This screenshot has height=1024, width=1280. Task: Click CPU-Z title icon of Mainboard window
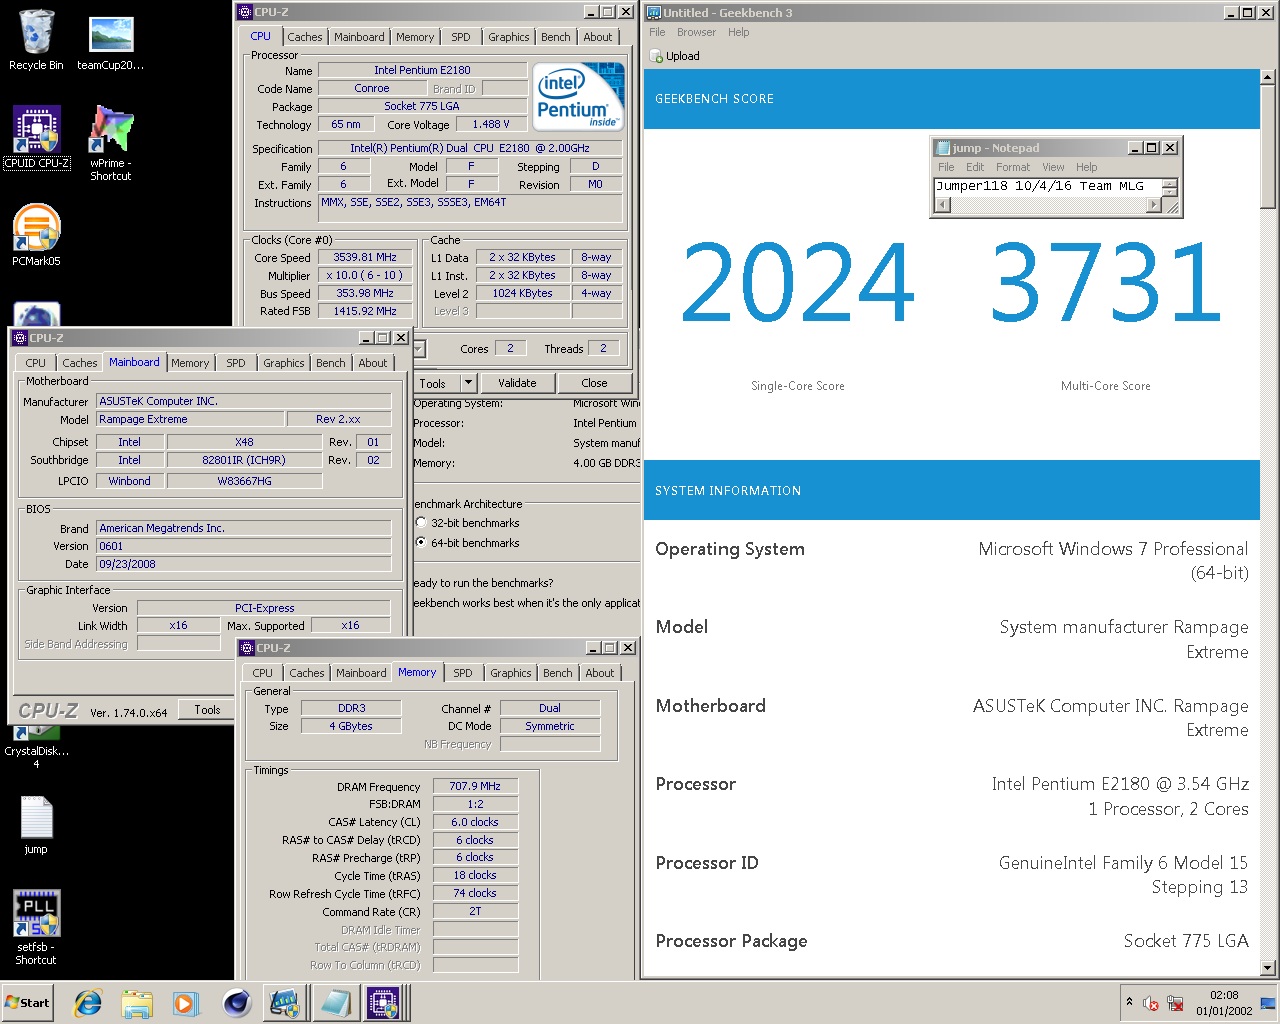tap(20, 338)
